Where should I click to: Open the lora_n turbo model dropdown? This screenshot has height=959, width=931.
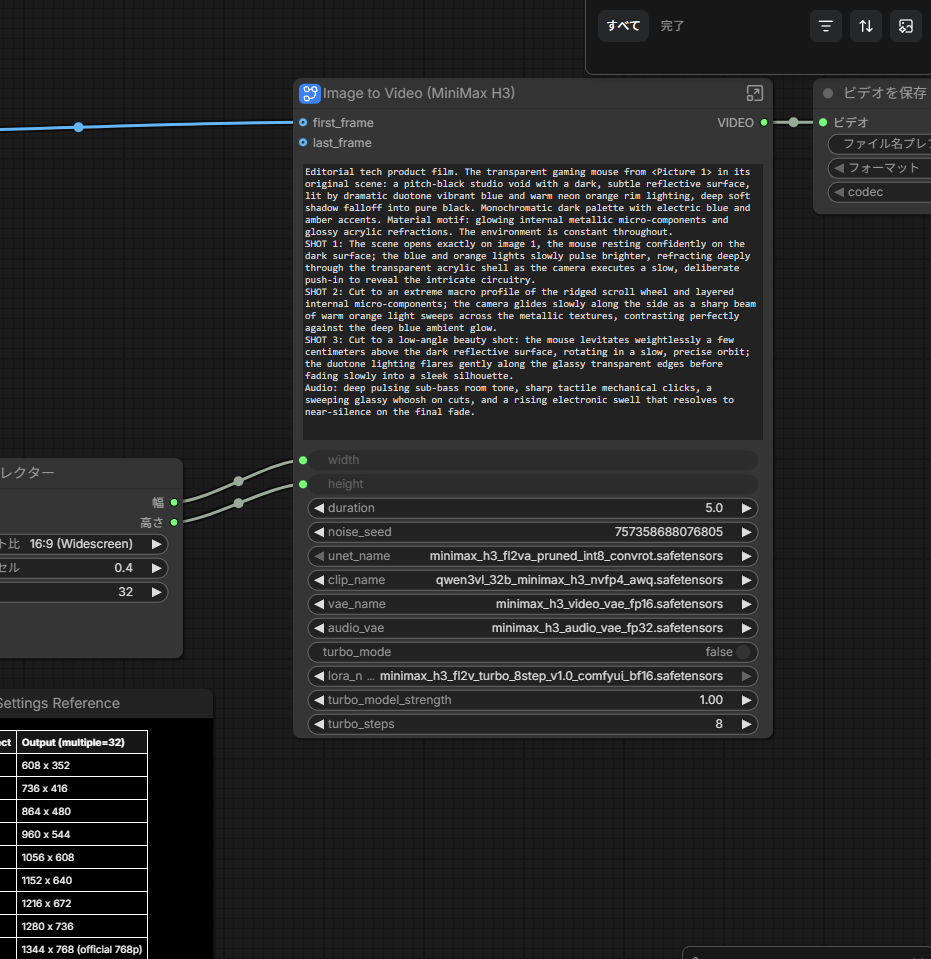(533, 676)
